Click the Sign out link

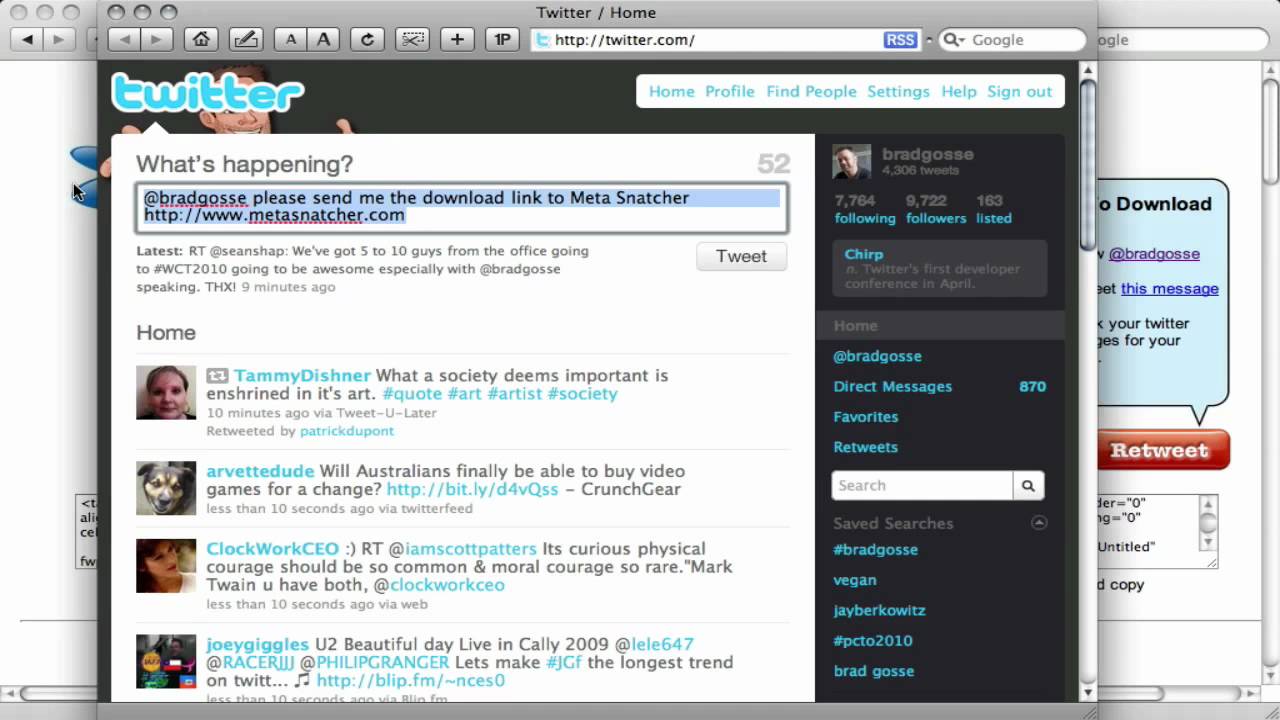(x=1019, y=91)
